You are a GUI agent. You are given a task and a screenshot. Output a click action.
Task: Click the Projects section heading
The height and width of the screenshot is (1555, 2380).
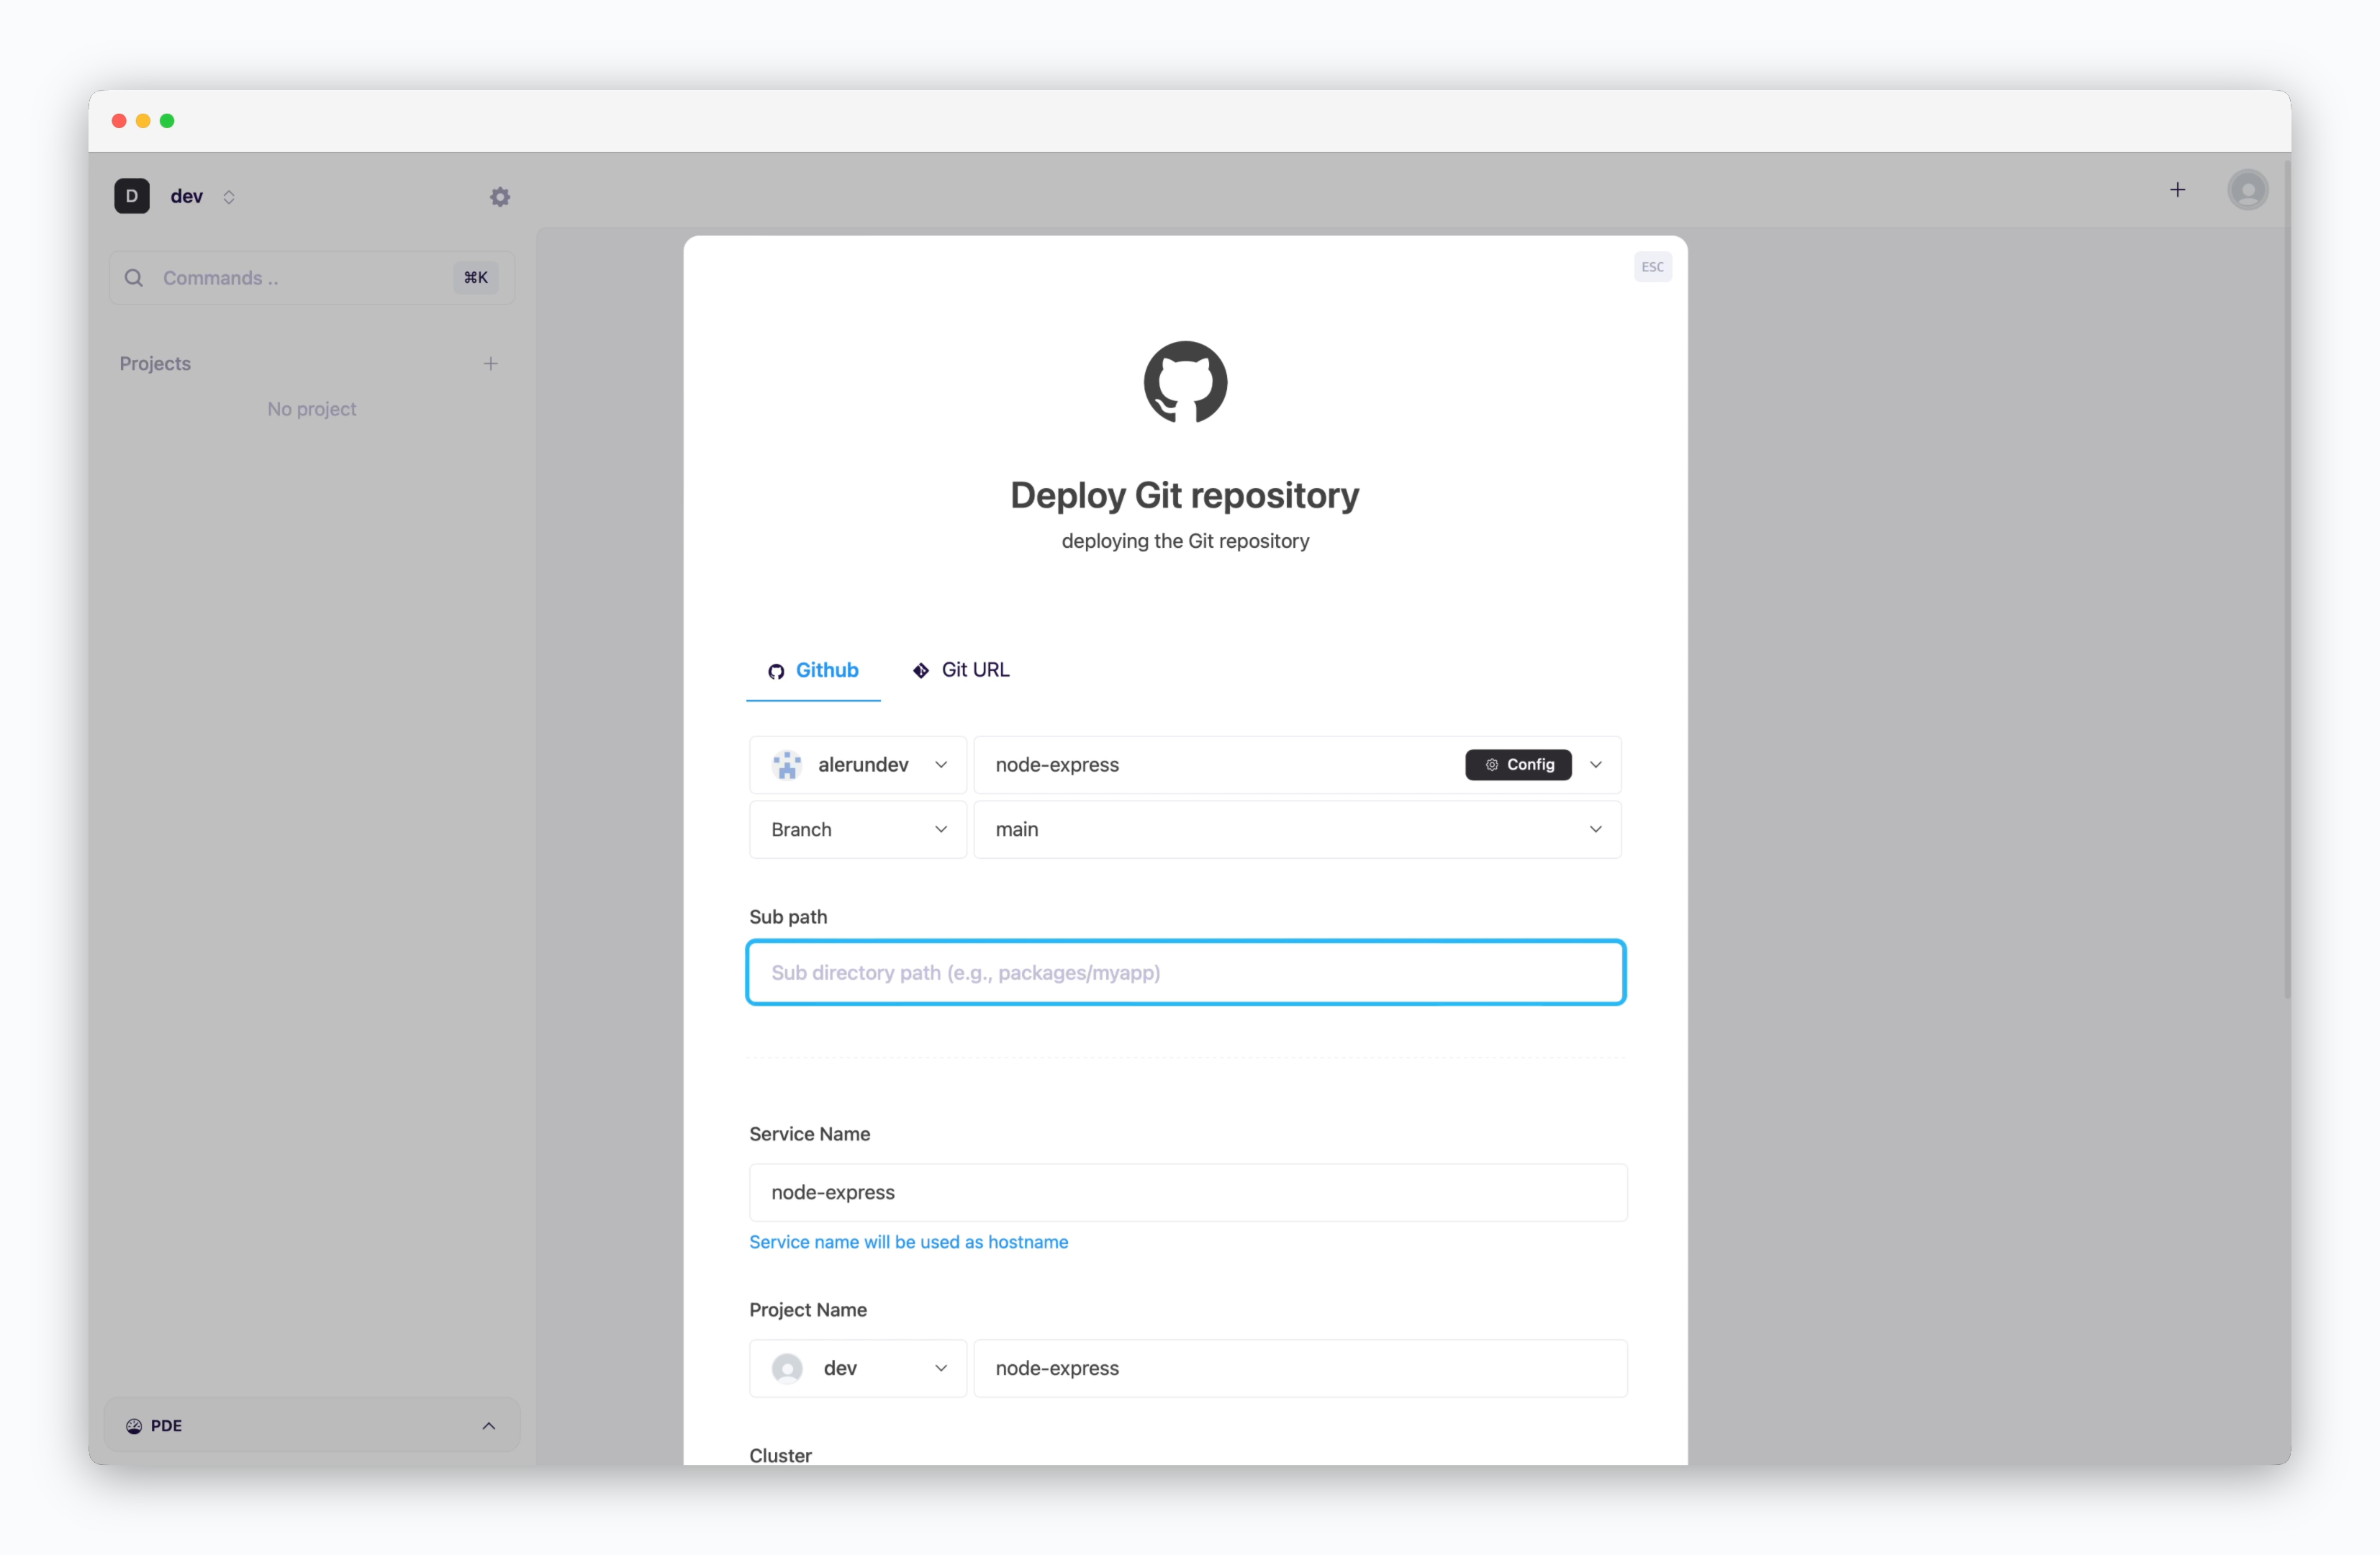pyautogui.click(x=155, y=364)
